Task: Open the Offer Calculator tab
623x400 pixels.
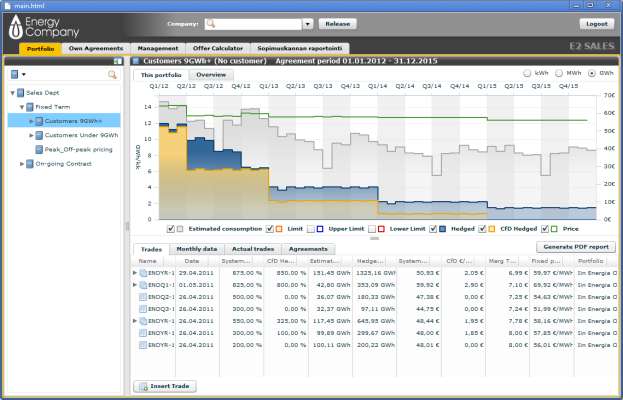Action: tap(218, 48)
